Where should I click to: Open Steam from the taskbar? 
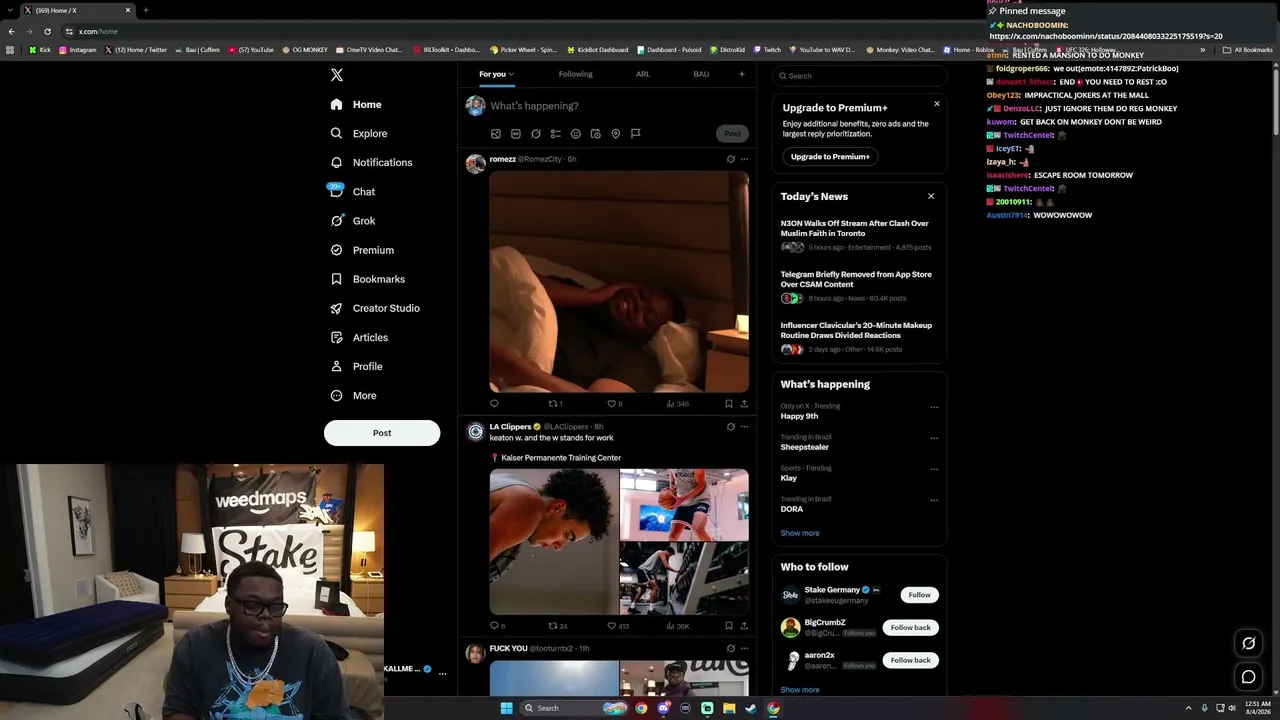click(751, 708)
